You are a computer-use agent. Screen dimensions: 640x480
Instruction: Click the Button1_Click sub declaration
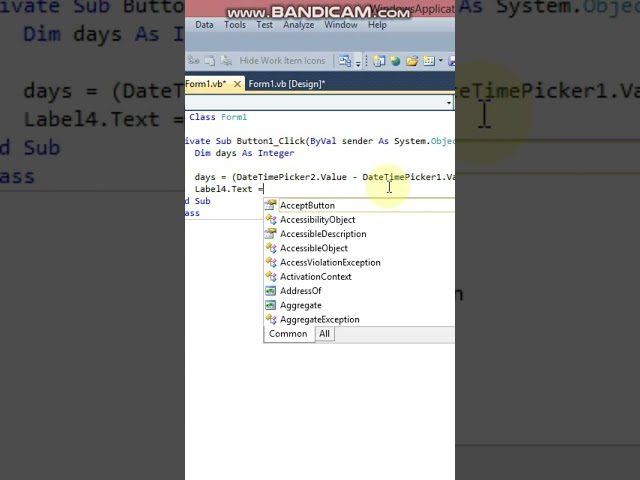pos(320,141)
